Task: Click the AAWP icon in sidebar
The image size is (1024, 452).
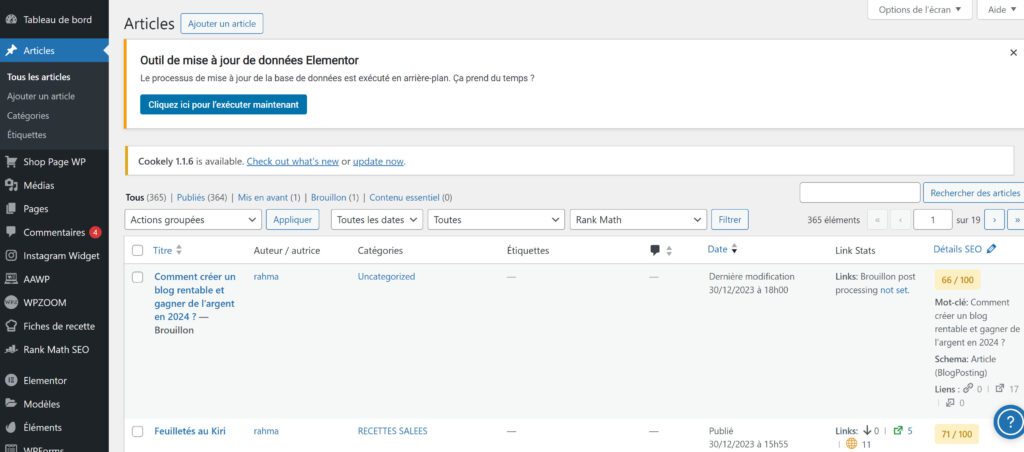Action: point(10,279)
